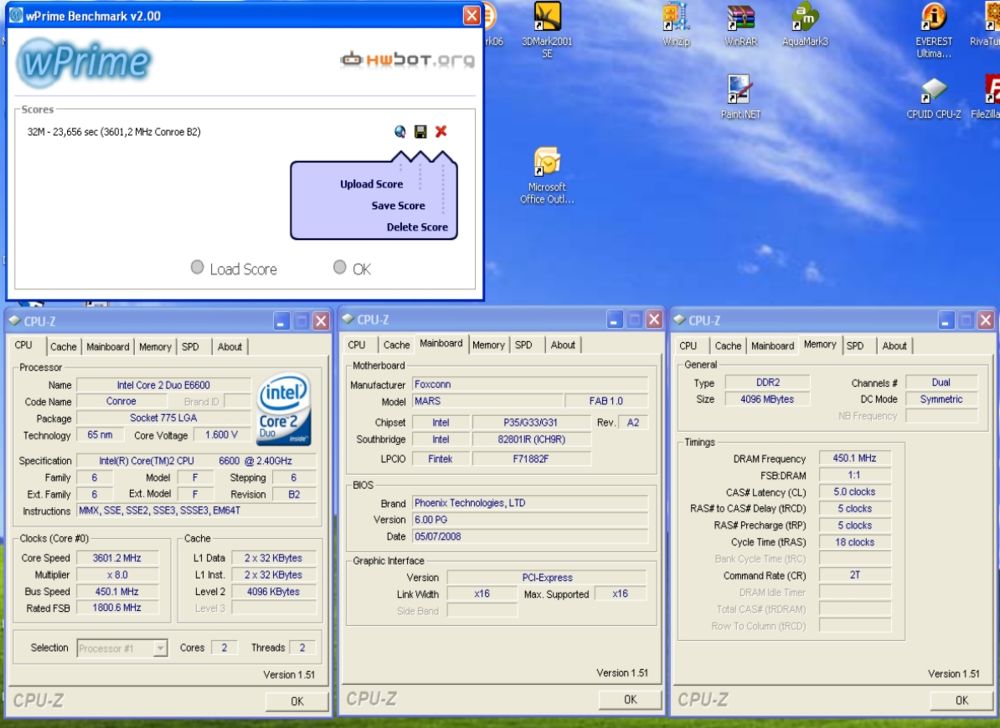Screen dimensions: 1000x728
Task: Open the 3DMark2001 SE desktop shortcut
Action: point(547,30)
